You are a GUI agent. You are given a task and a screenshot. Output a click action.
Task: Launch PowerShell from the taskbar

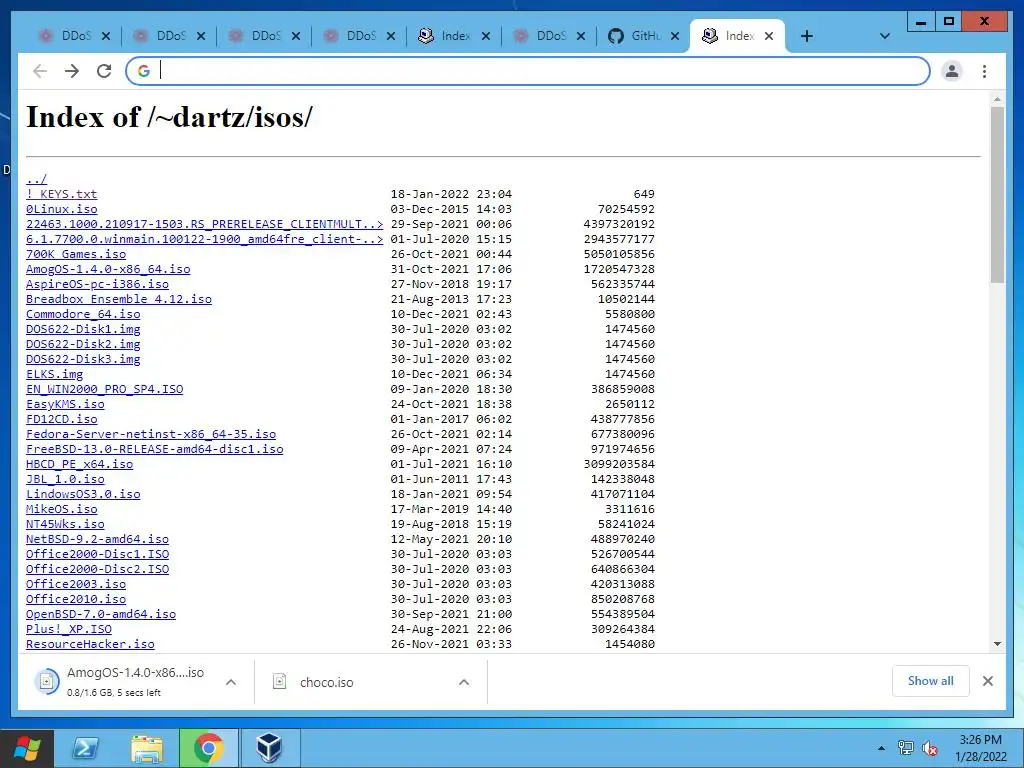tap(86, 748)
